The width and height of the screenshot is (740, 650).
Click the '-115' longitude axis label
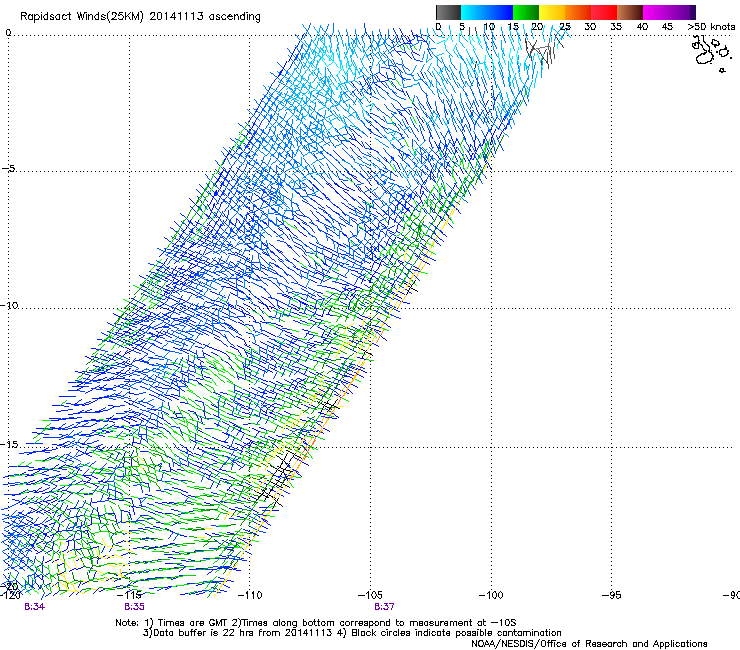(x=129, y=595)
